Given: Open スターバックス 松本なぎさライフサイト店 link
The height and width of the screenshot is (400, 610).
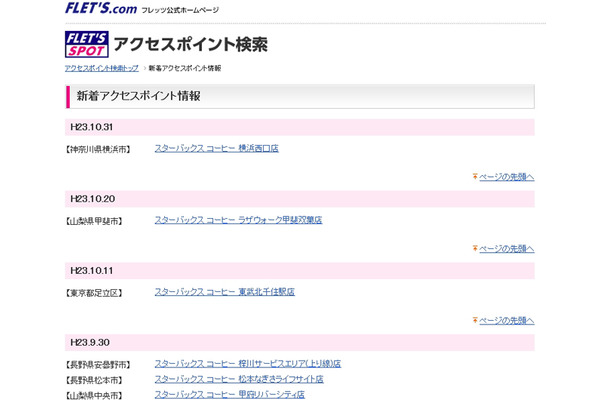Looking at the screenshot, I should 239,379.
